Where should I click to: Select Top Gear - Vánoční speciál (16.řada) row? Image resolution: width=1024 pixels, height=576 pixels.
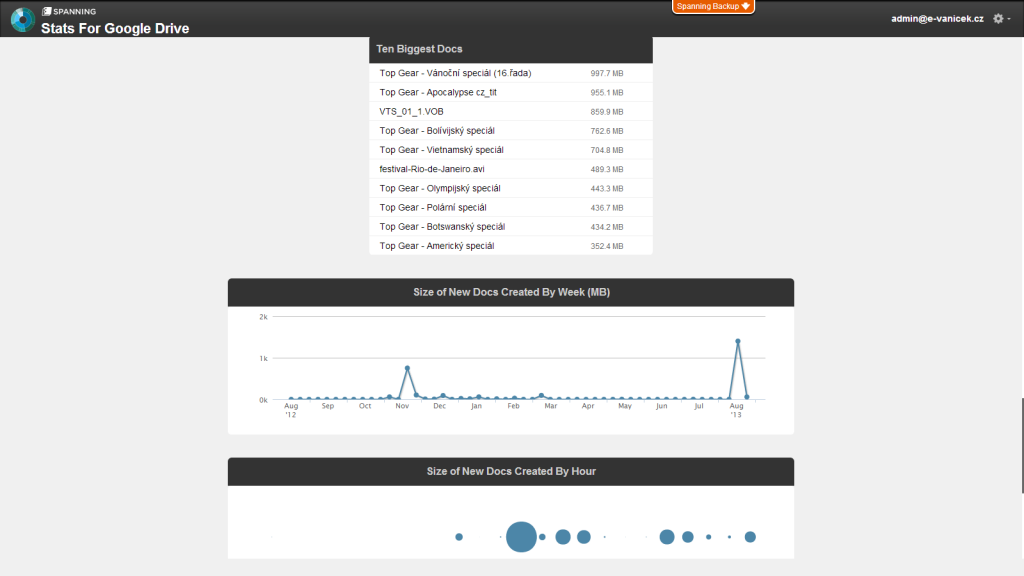(511, 73)
